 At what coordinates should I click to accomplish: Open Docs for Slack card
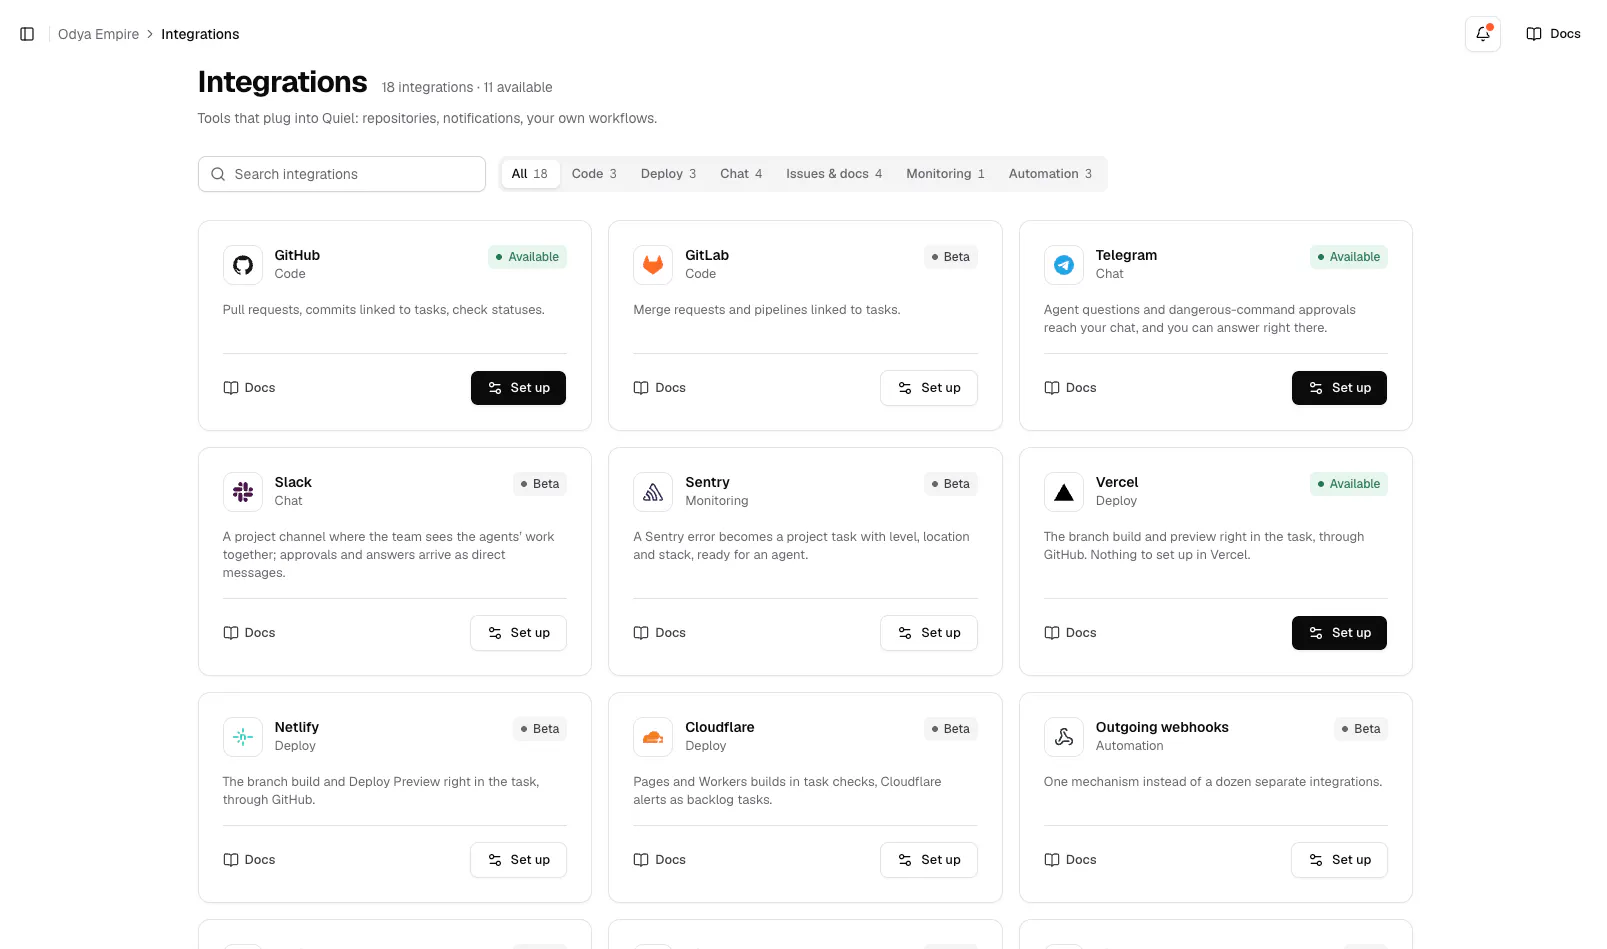pyautogui.click(x=249, y=633)
